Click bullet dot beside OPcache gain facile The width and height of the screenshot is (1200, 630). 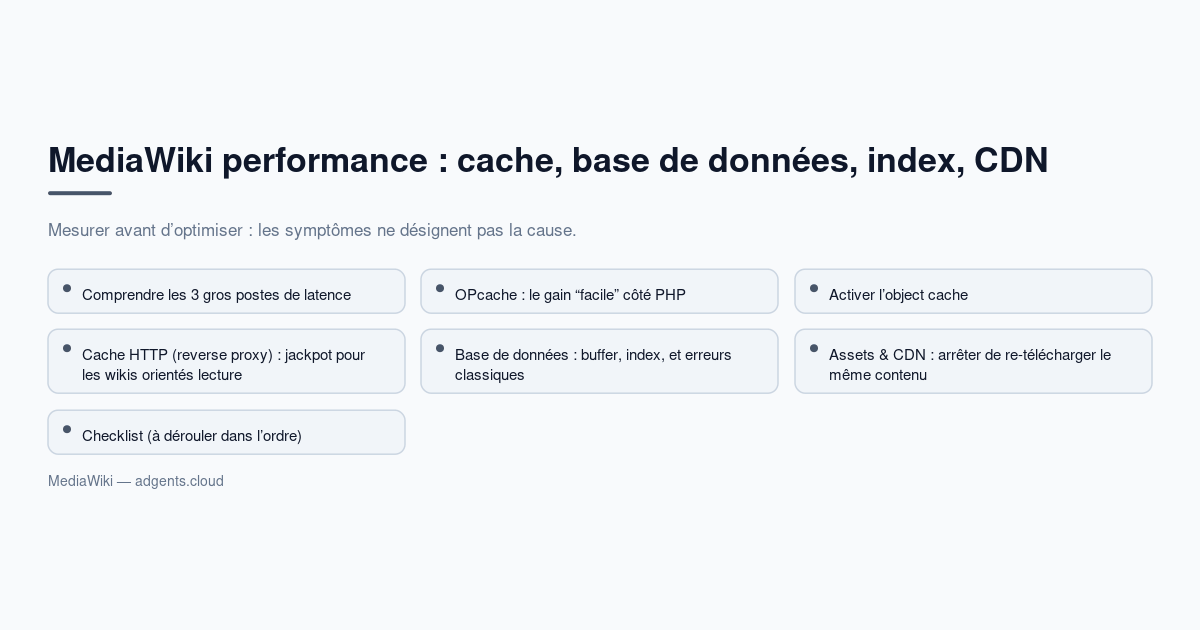[440, 288]
